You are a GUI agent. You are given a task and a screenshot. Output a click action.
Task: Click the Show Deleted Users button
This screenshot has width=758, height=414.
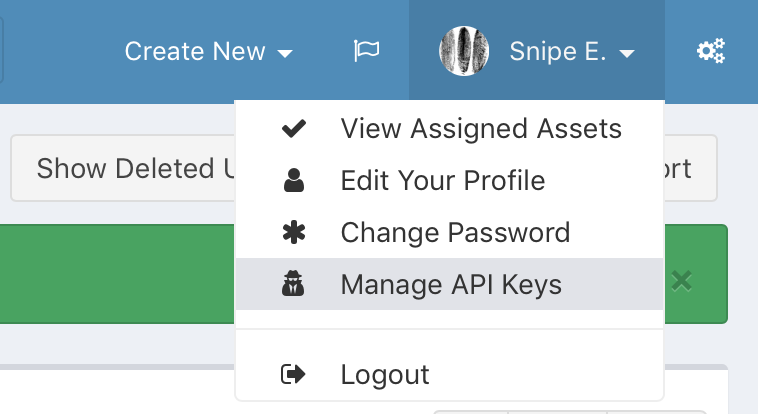(123, 168)
